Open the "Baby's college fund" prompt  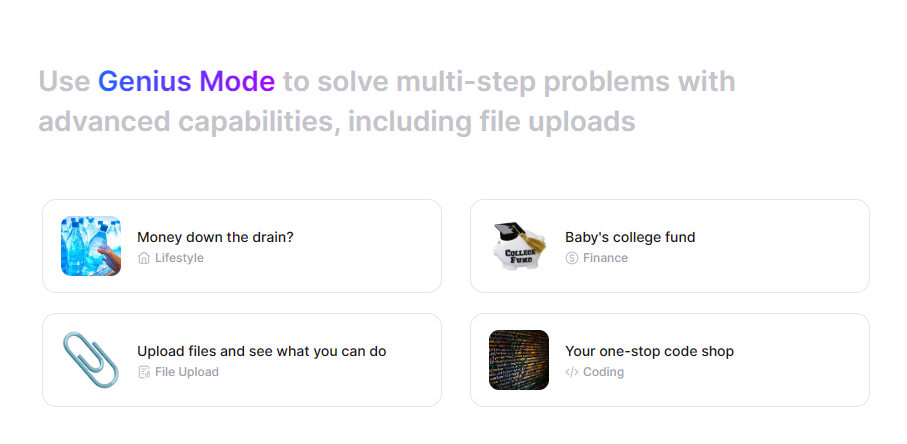coord(630,237)
